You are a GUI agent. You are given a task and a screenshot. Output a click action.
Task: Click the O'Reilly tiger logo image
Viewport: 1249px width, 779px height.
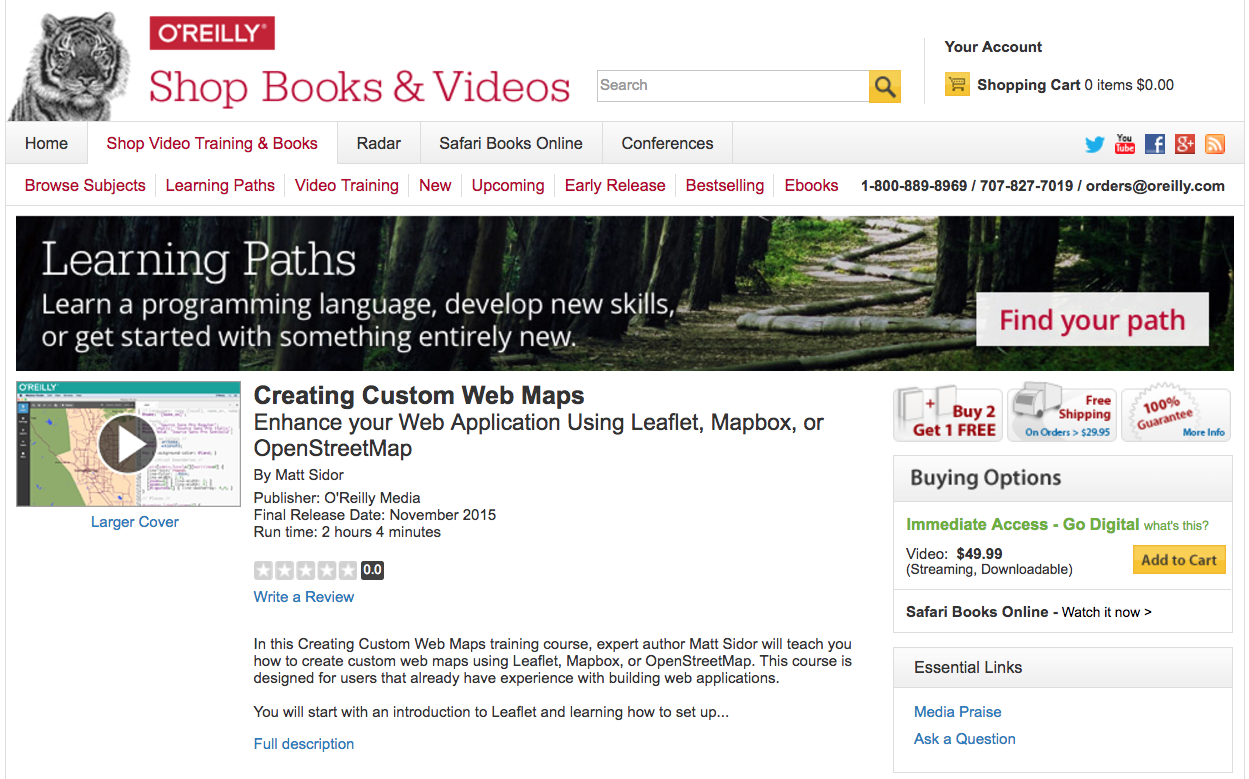coord(70,66)
